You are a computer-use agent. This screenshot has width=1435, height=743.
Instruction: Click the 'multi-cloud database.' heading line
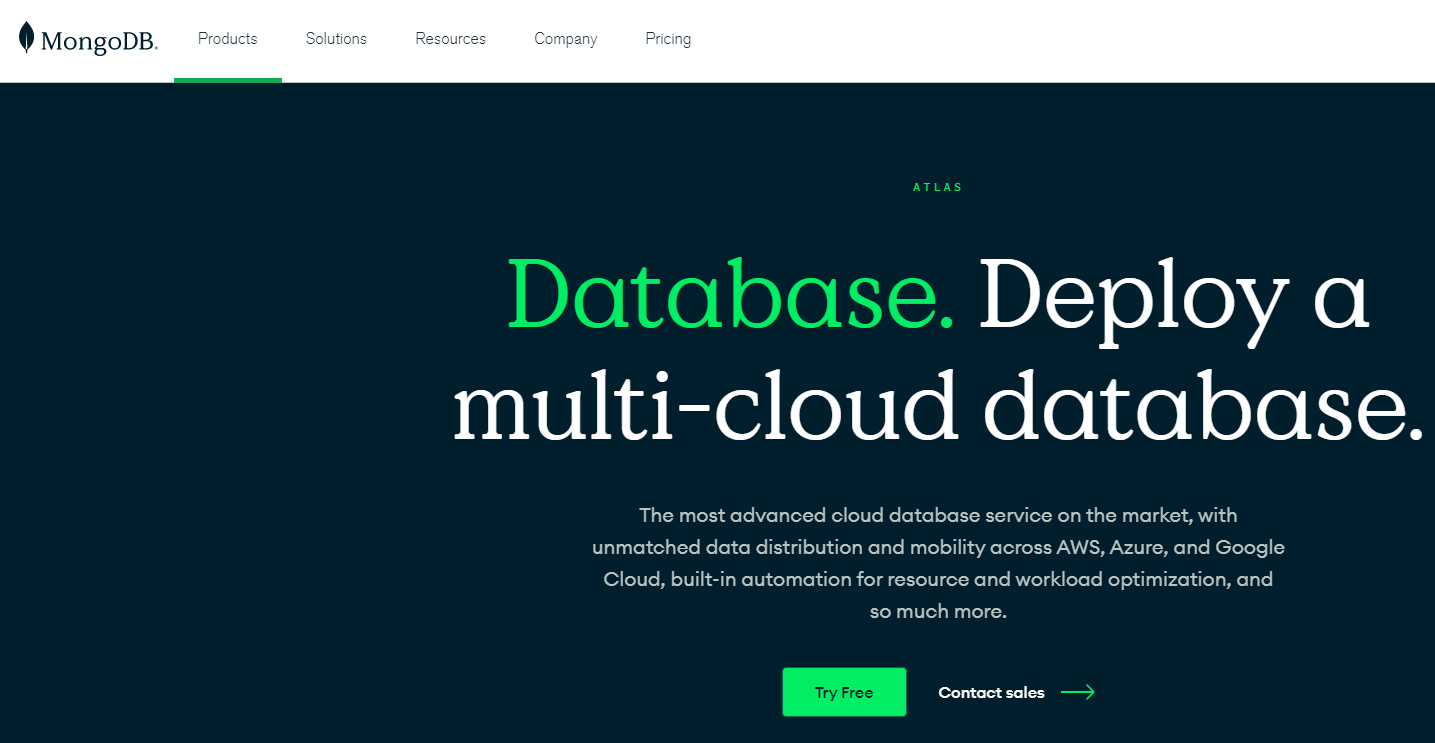pyautogui.click(x=938, y=407)
